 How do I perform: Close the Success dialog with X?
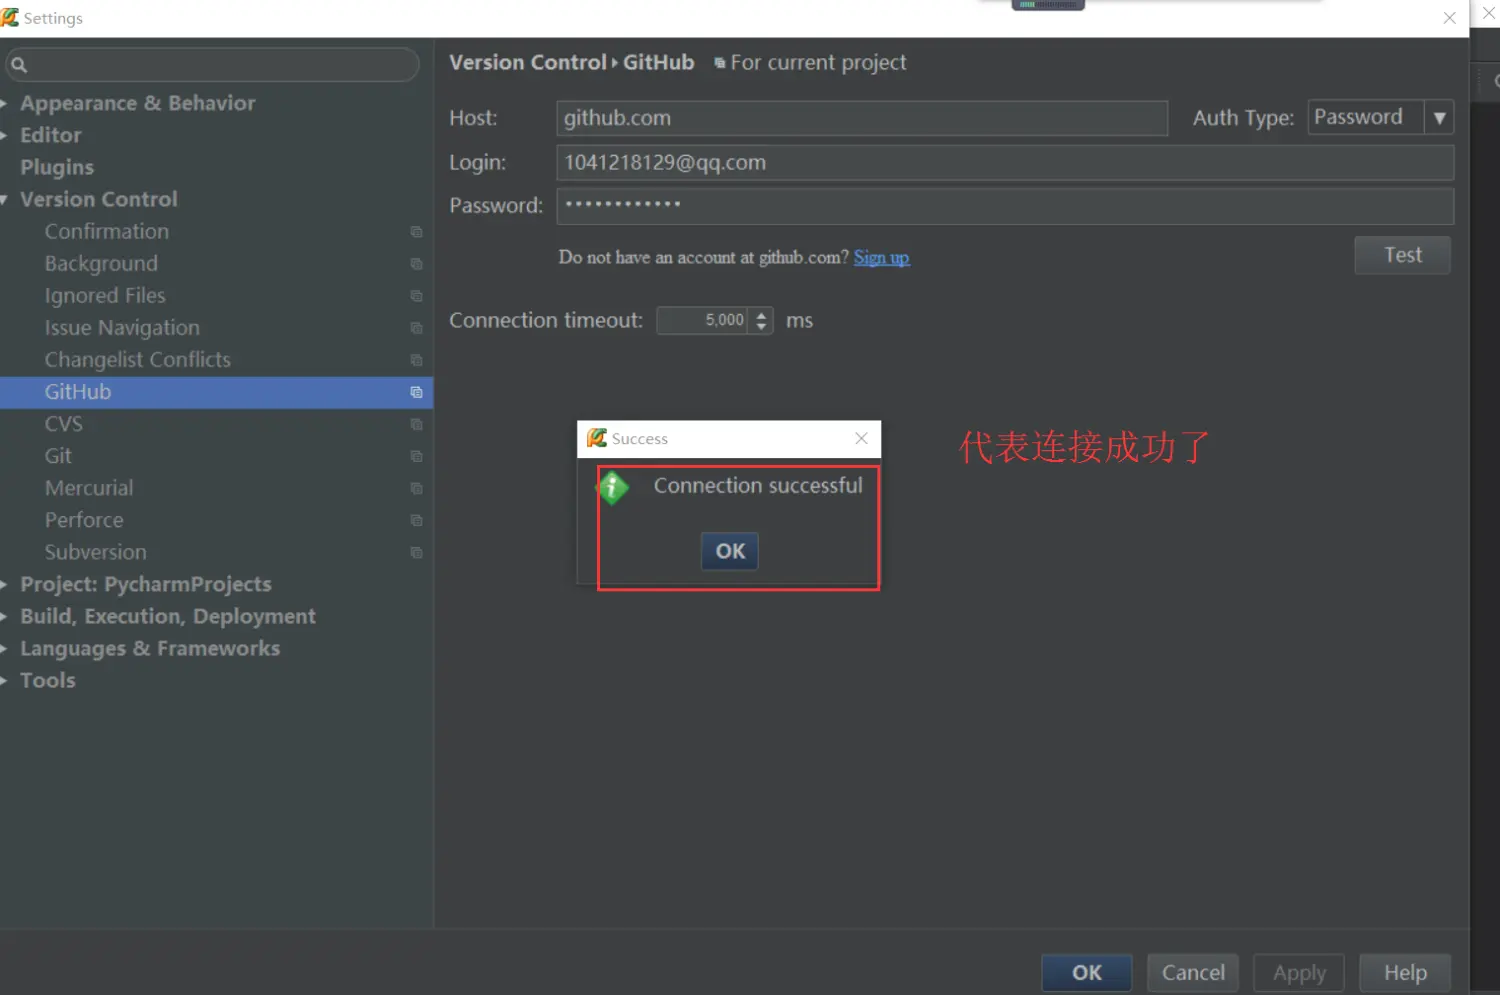click(x=861, y=438)
